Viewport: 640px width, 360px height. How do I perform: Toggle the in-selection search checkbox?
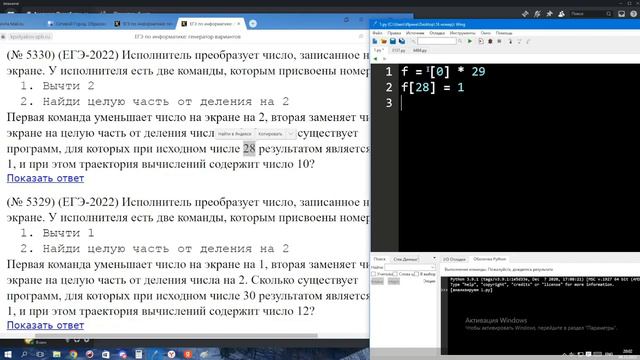[416, 274]
